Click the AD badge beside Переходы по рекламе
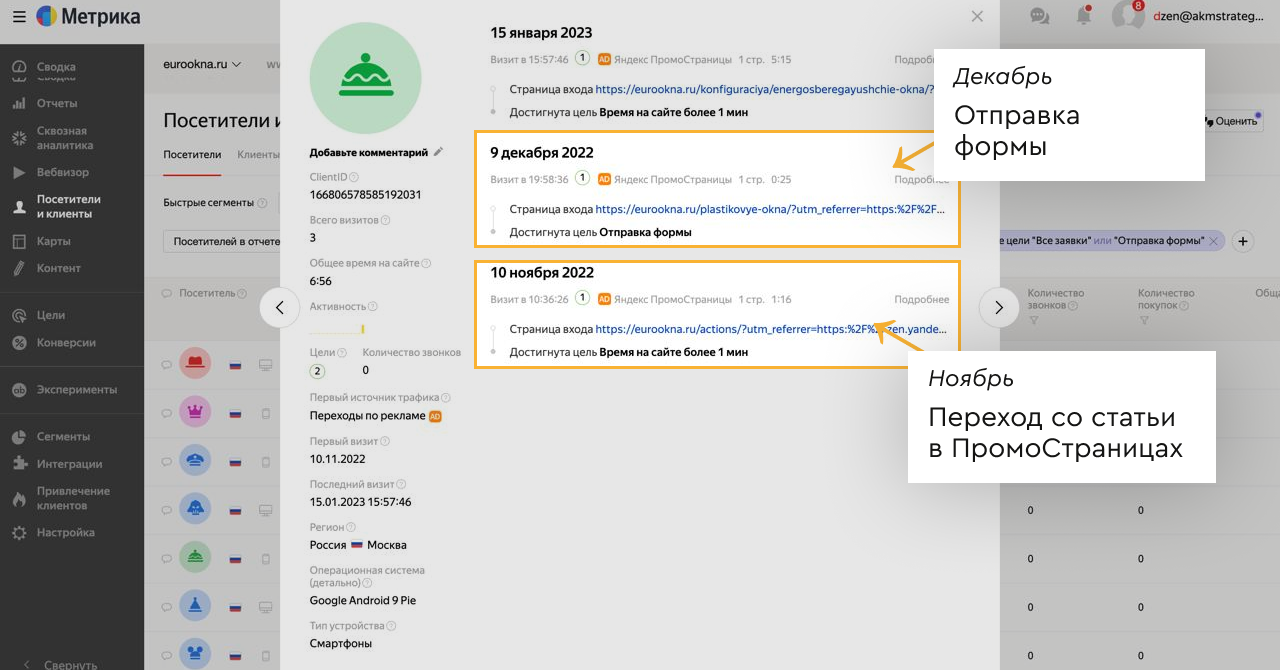Screen dimensions: 1280x670 click(x=435, y=416)
